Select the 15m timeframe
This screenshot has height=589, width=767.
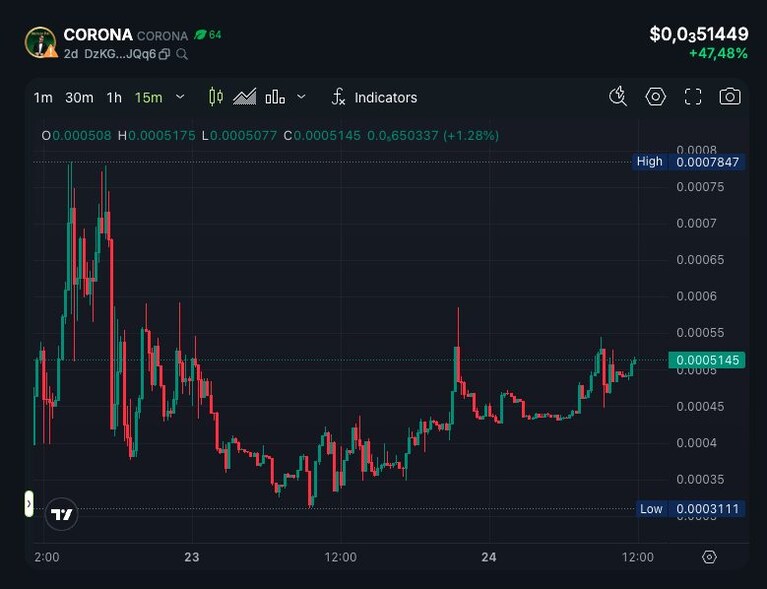[149, 98]
